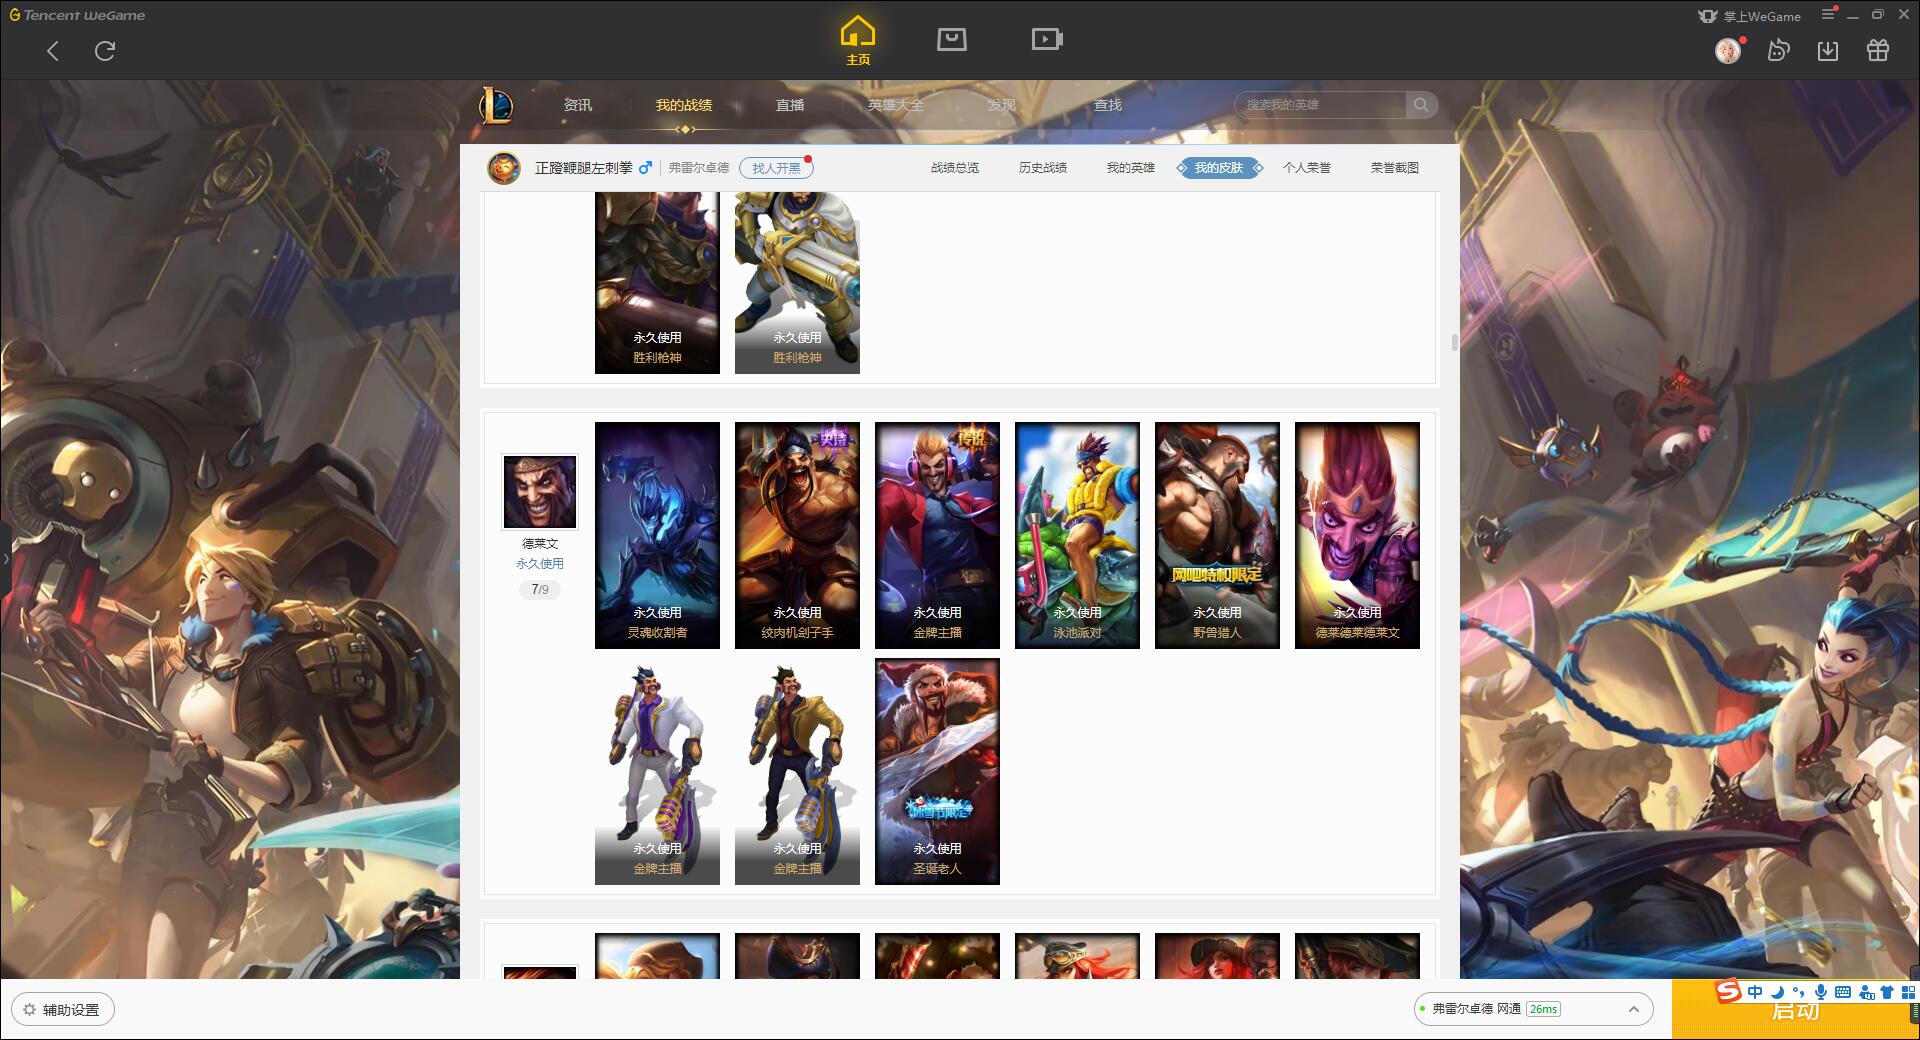1920x1040 pixels.
Task: Expand the left side panel arrow
Action: pyautogui.click(x=5, y=558)
